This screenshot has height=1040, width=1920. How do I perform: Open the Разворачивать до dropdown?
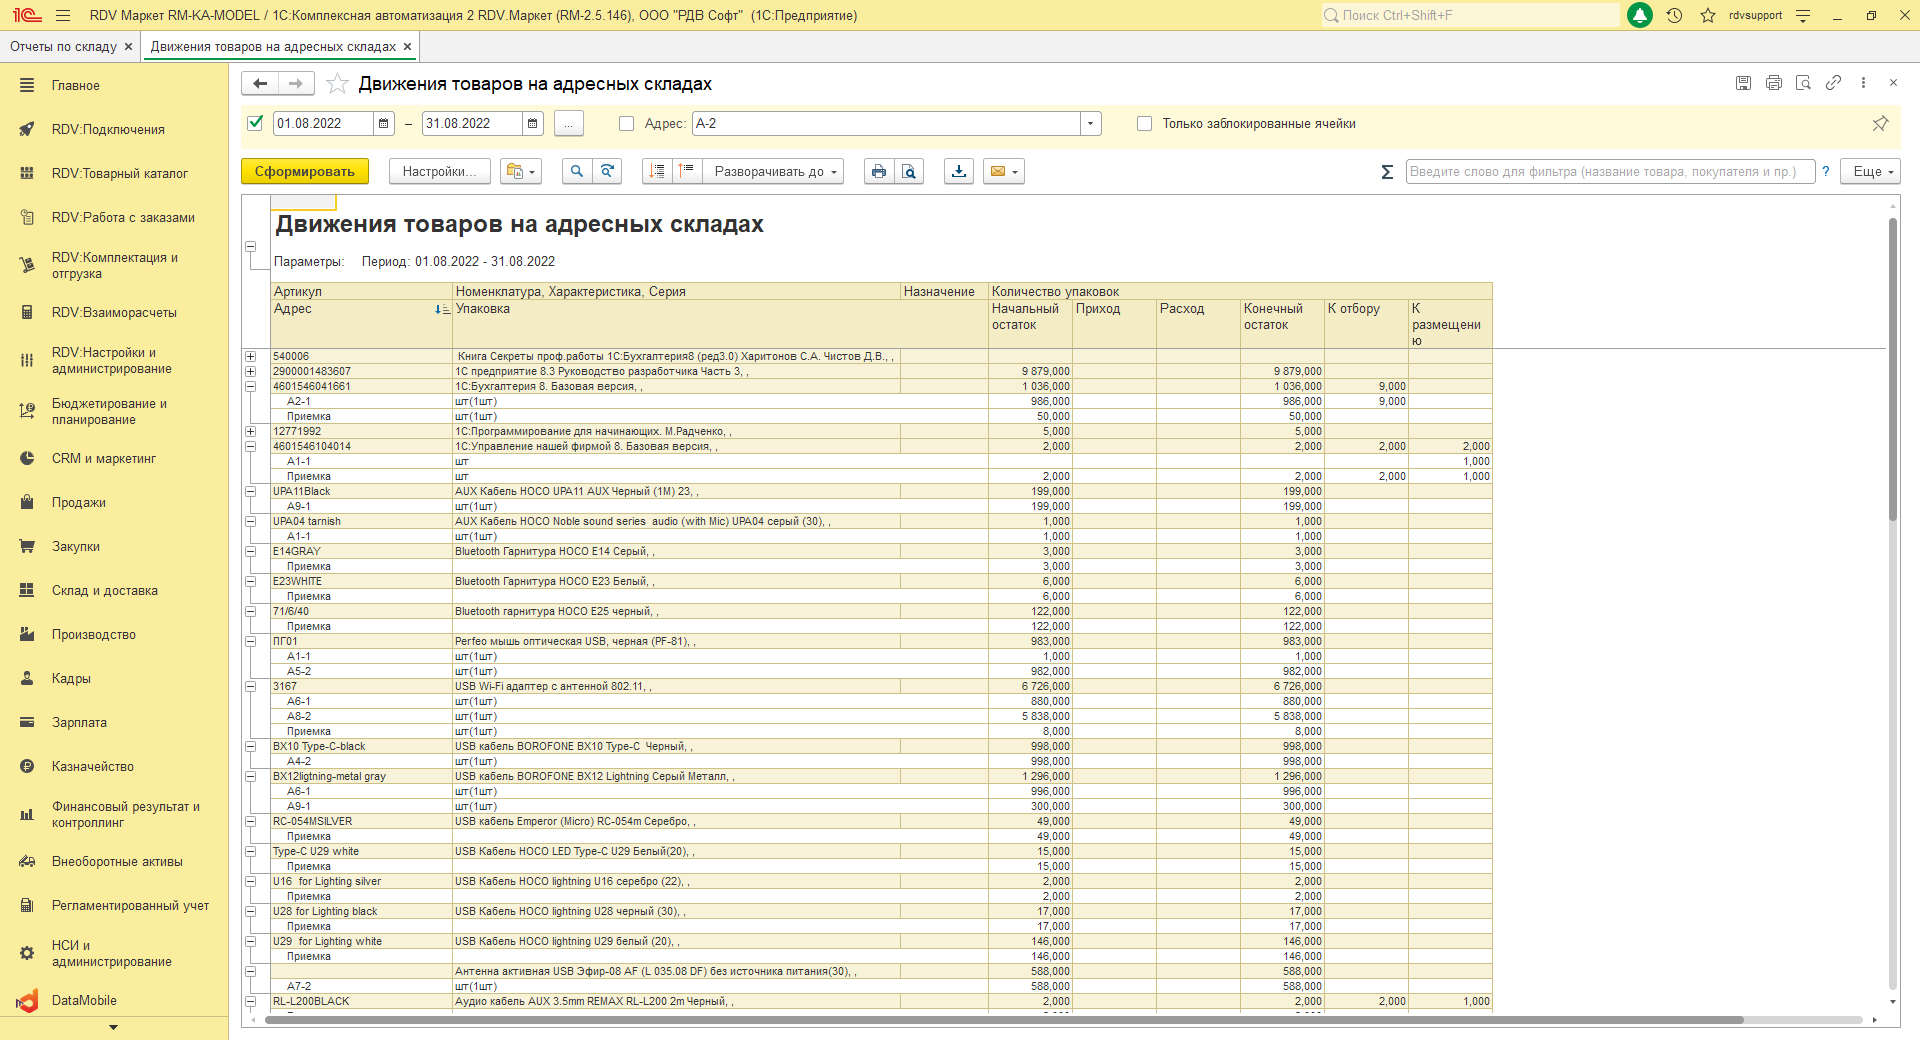click(773, 172)
